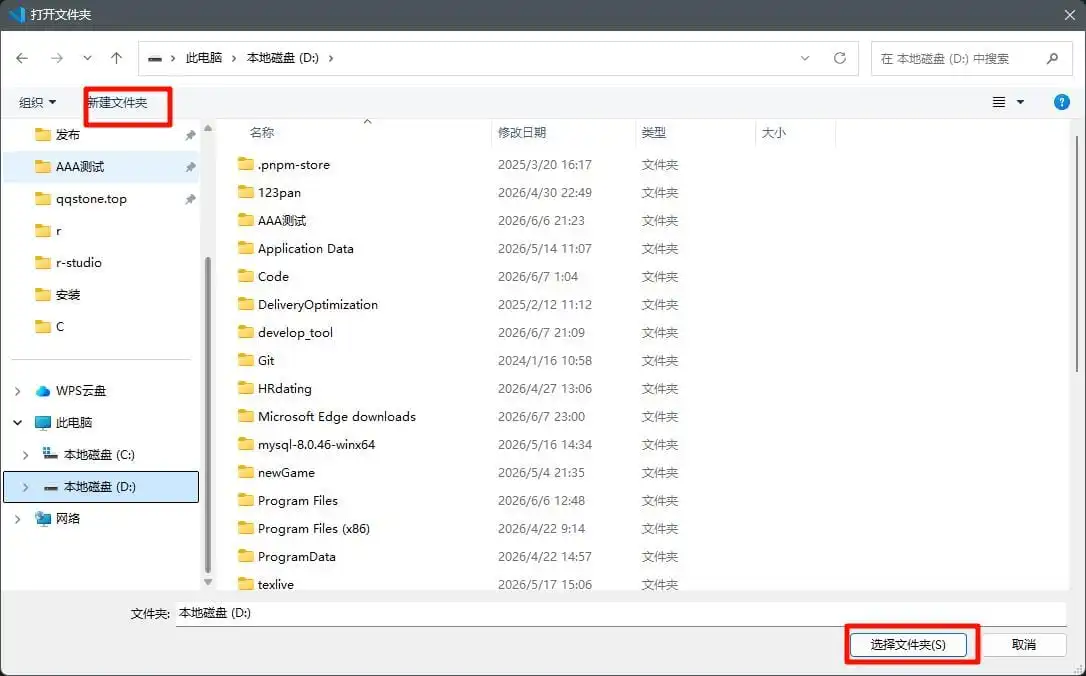The image size is (1086, 676).
Task: Go back with the left arrow
Action: 22,58
